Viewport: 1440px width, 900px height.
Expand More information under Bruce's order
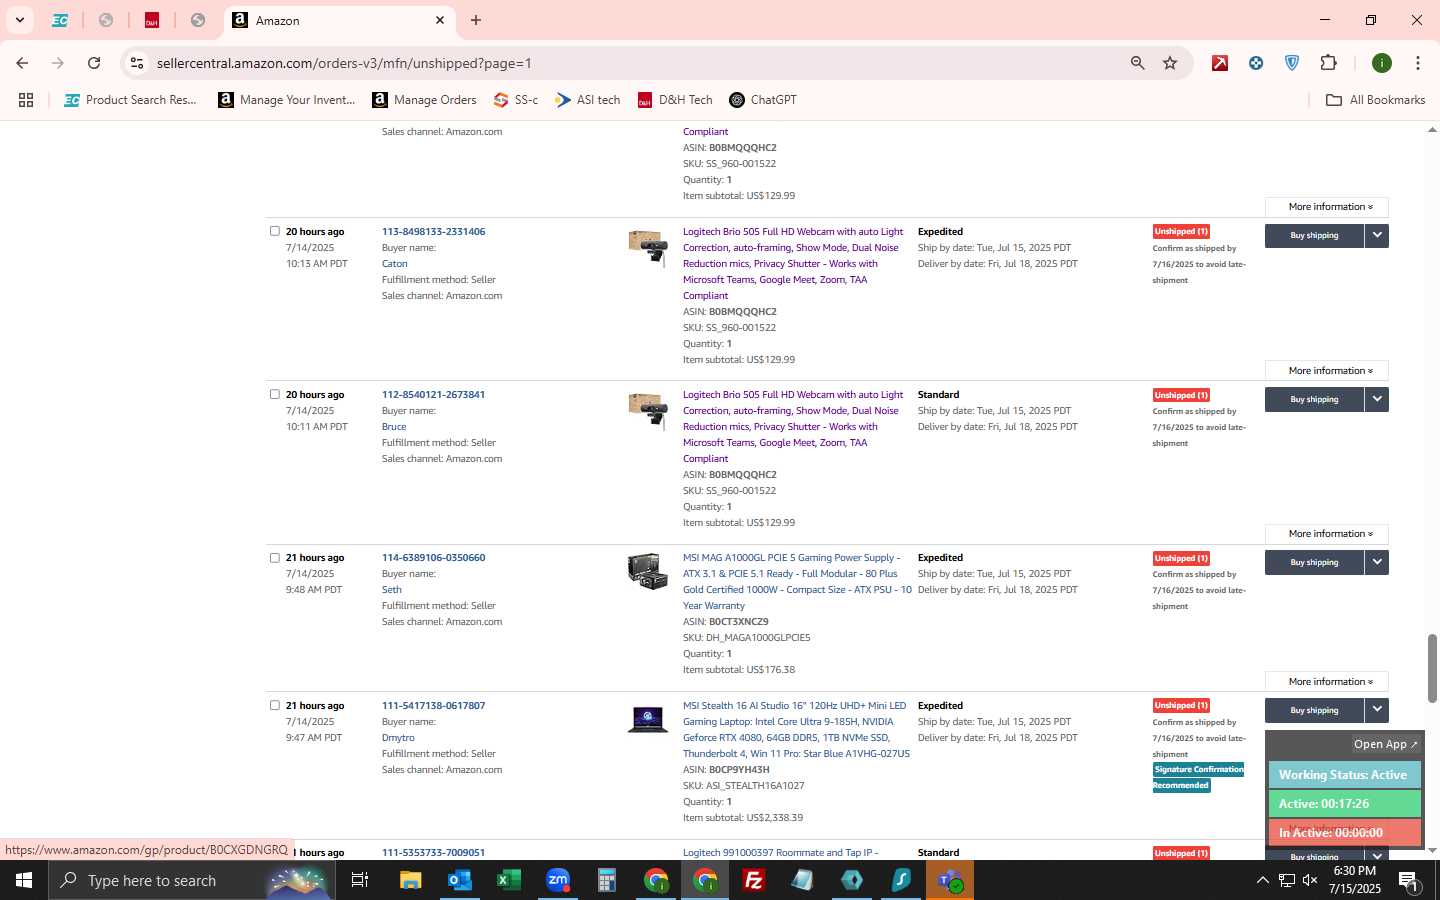pos(1327,534)
